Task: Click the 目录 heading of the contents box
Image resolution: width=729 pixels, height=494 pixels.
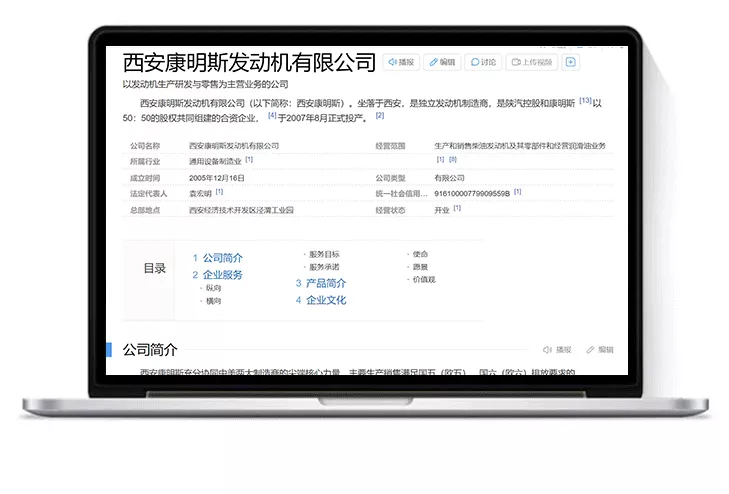Action: click(154, 268)
